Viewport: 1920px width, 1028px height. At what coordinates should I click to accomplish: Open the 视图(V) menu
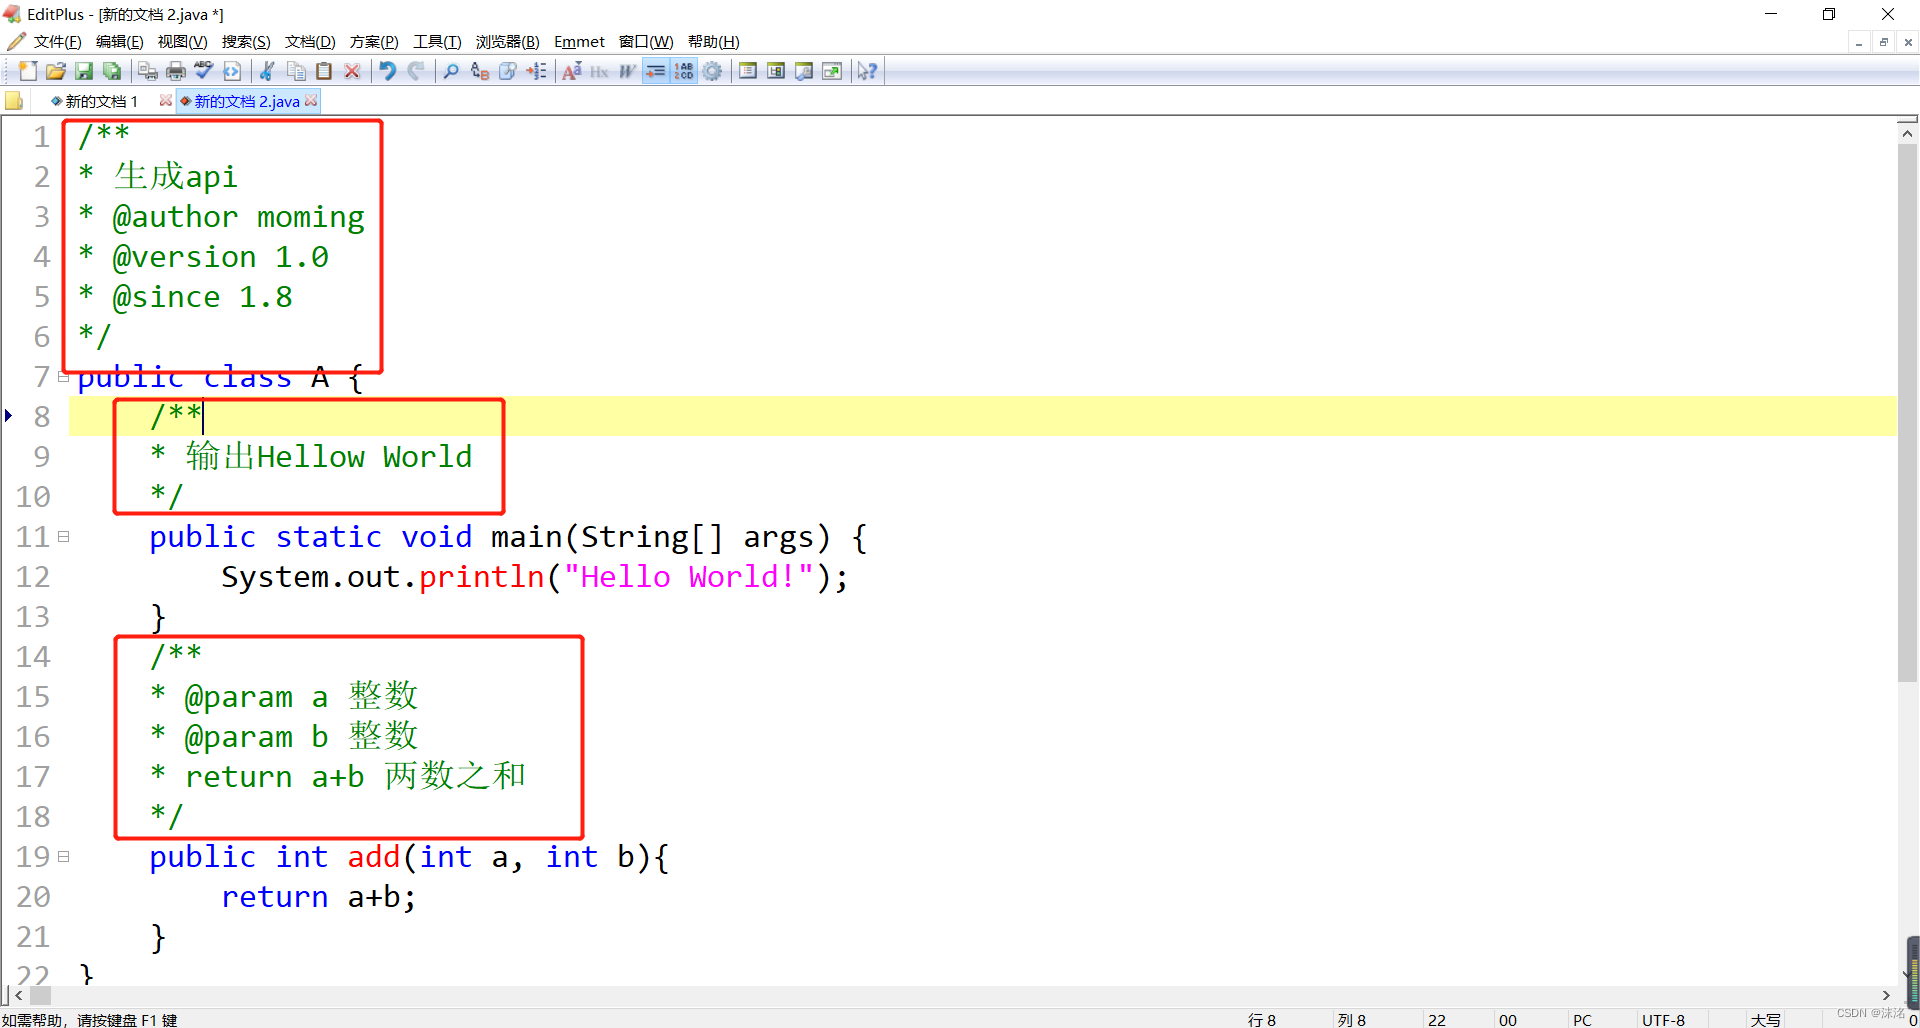point(182,42)
